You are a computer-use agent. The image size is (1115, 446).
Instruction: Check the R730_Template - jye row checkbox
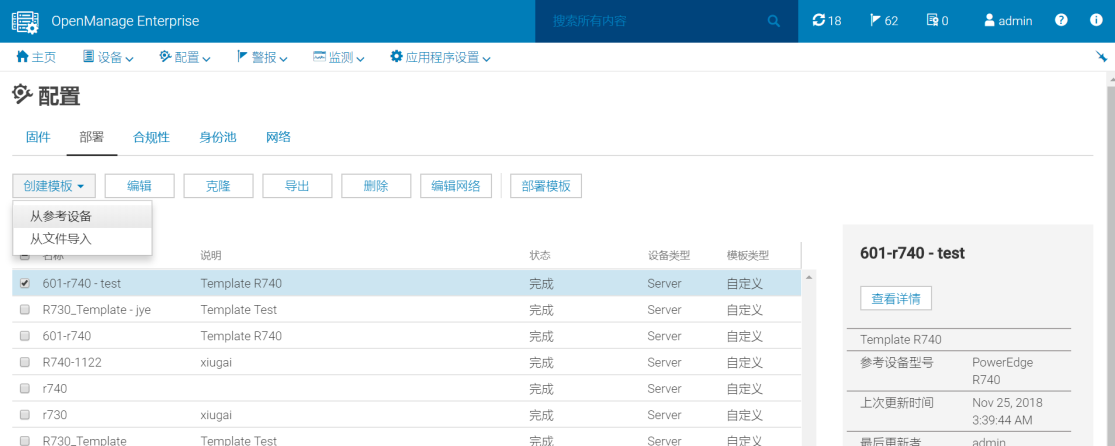[25, 309]
